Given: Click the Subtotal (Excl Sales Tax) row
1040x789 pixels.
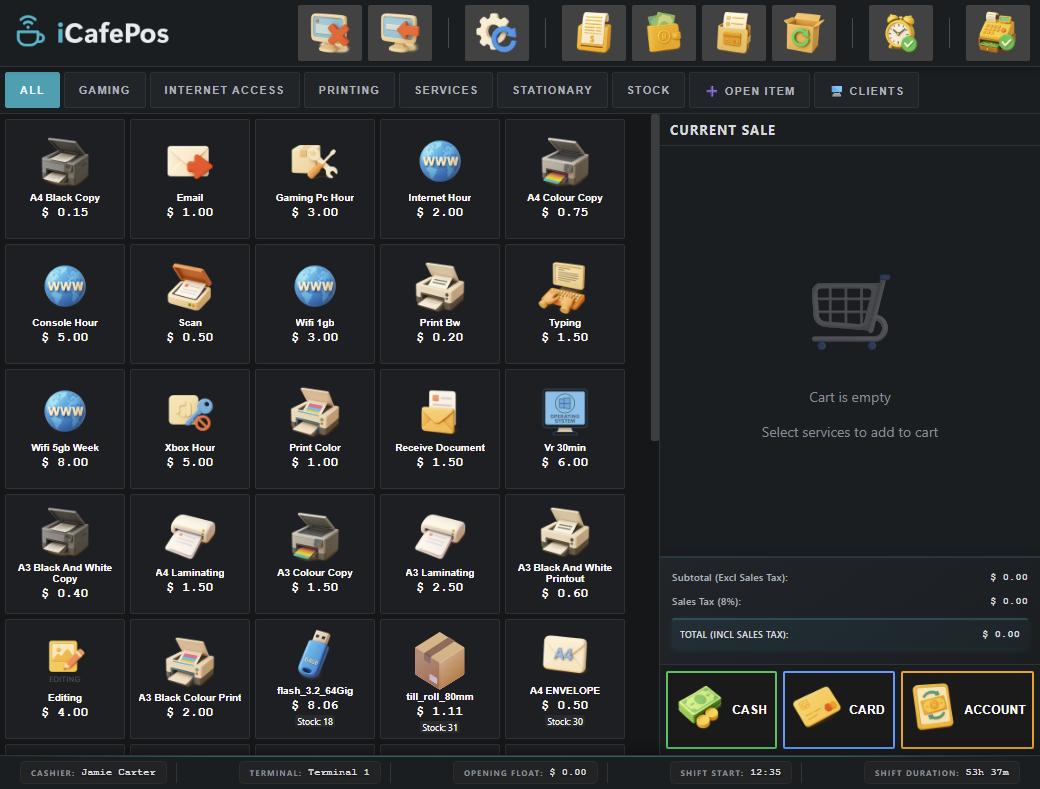Looking at the screenshot, I should click(850, 577).
